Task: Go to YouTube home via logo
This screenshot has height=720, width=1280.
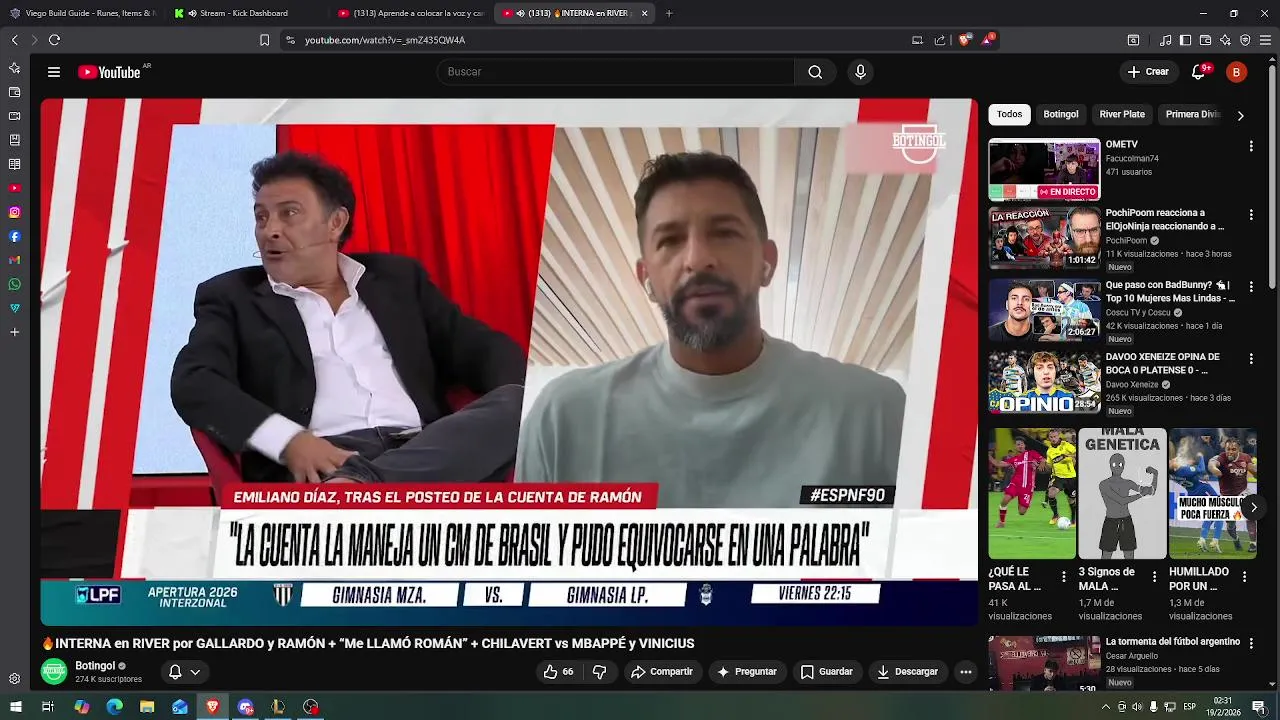Action: [x=109, y=72]
